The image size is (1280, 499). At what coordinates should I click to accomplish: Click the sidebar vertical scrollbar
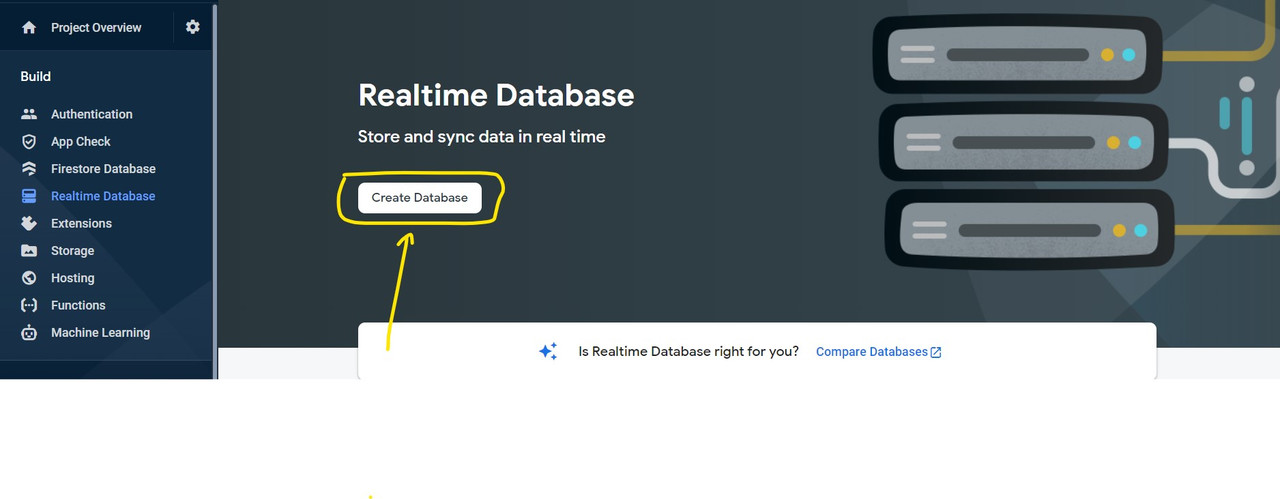point(214,190)
